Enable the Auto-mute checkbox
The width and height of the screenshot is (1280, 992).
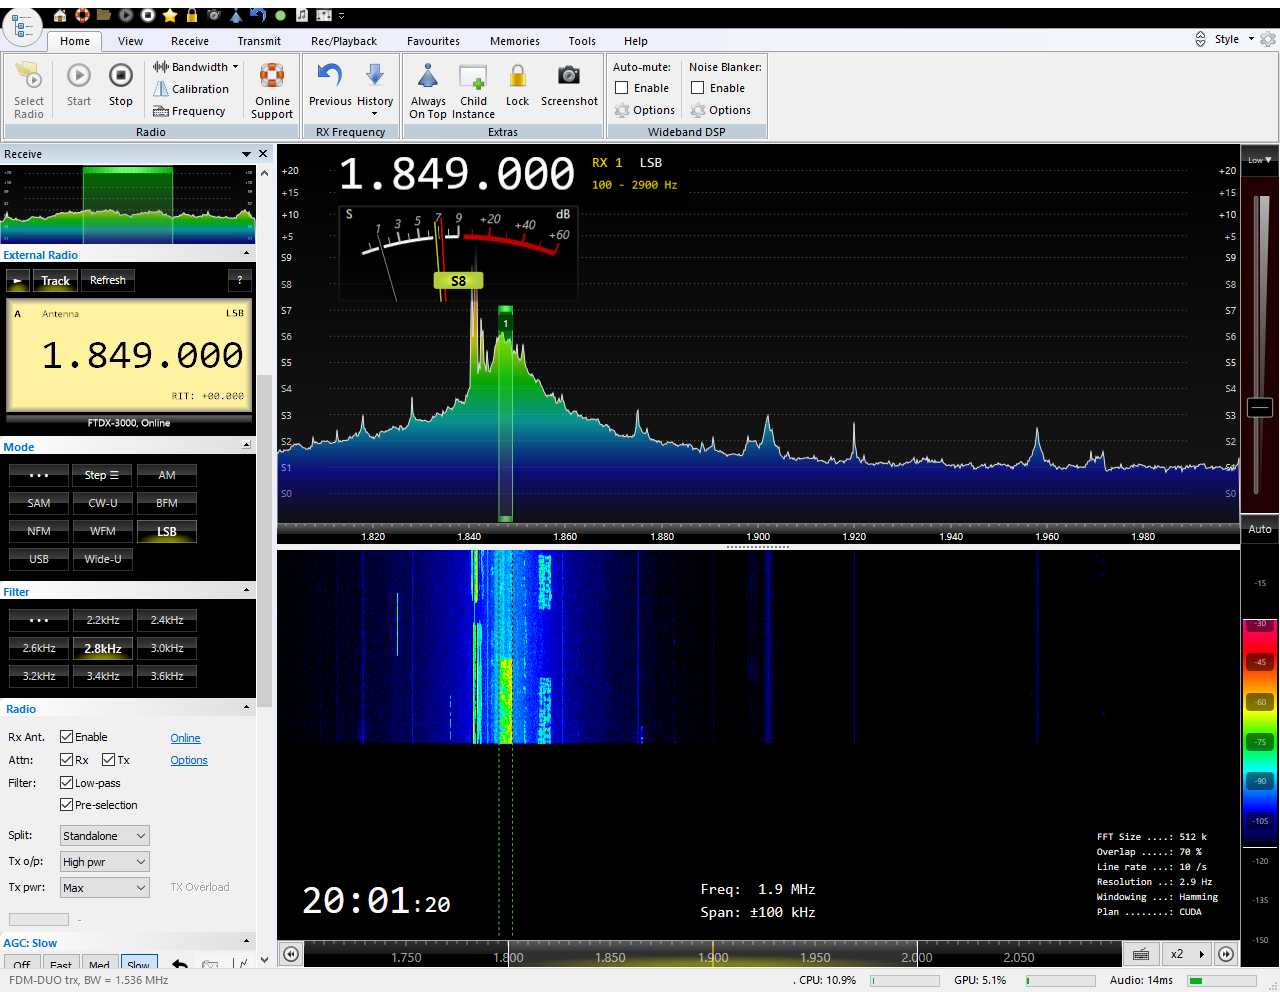(x=622, y=88)
